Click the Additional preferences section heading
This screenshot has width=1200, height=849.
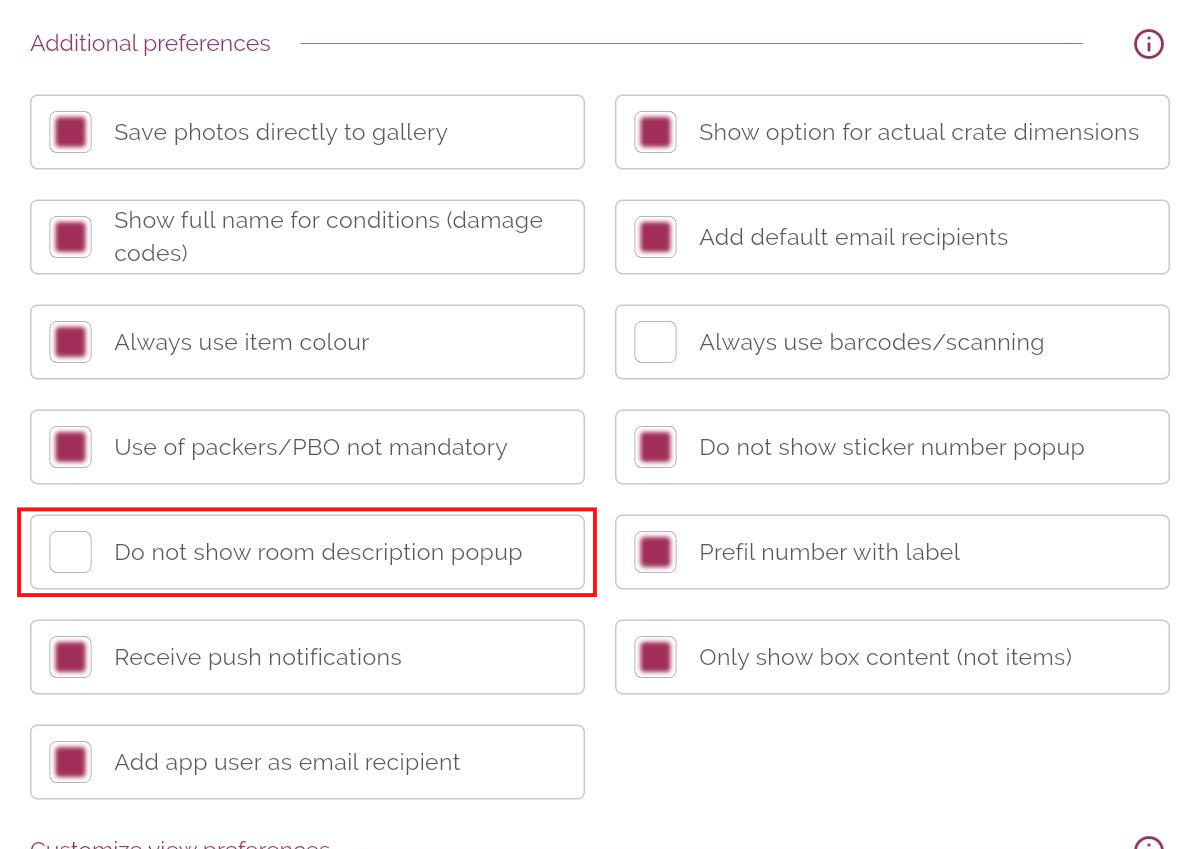(x=150, y=44)
